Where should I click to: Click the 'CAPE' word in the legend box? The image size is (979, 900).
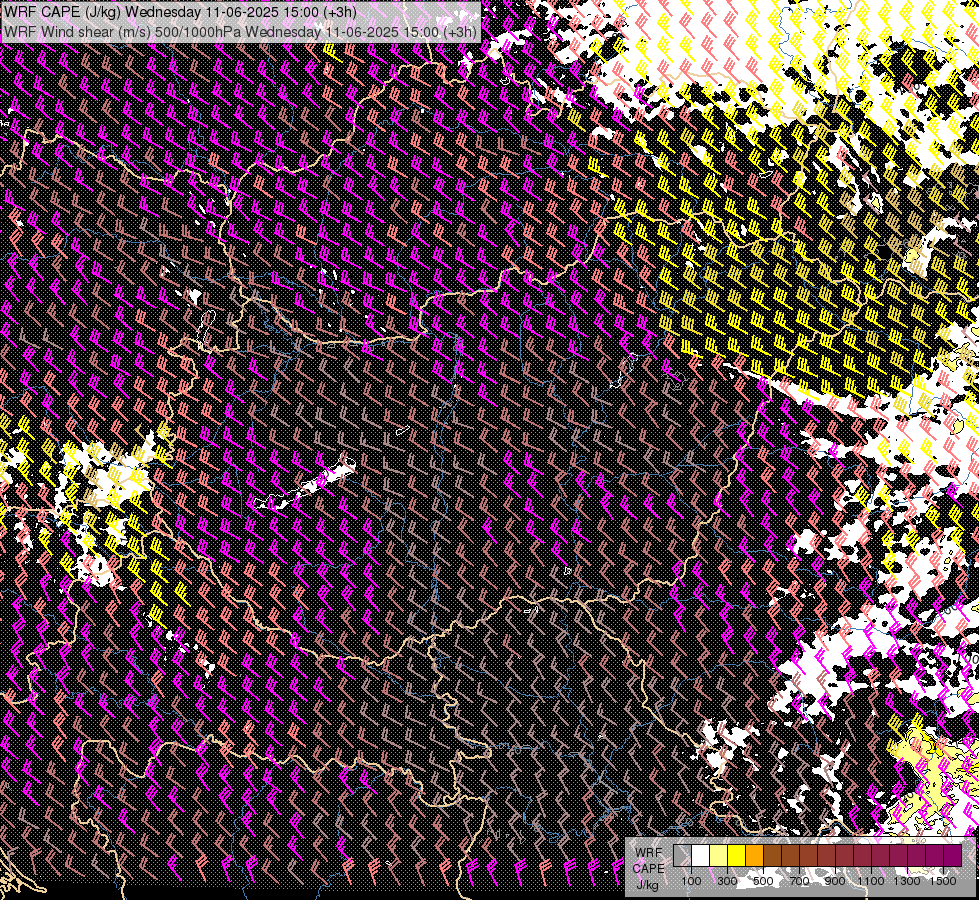click(x=649, y=869)
